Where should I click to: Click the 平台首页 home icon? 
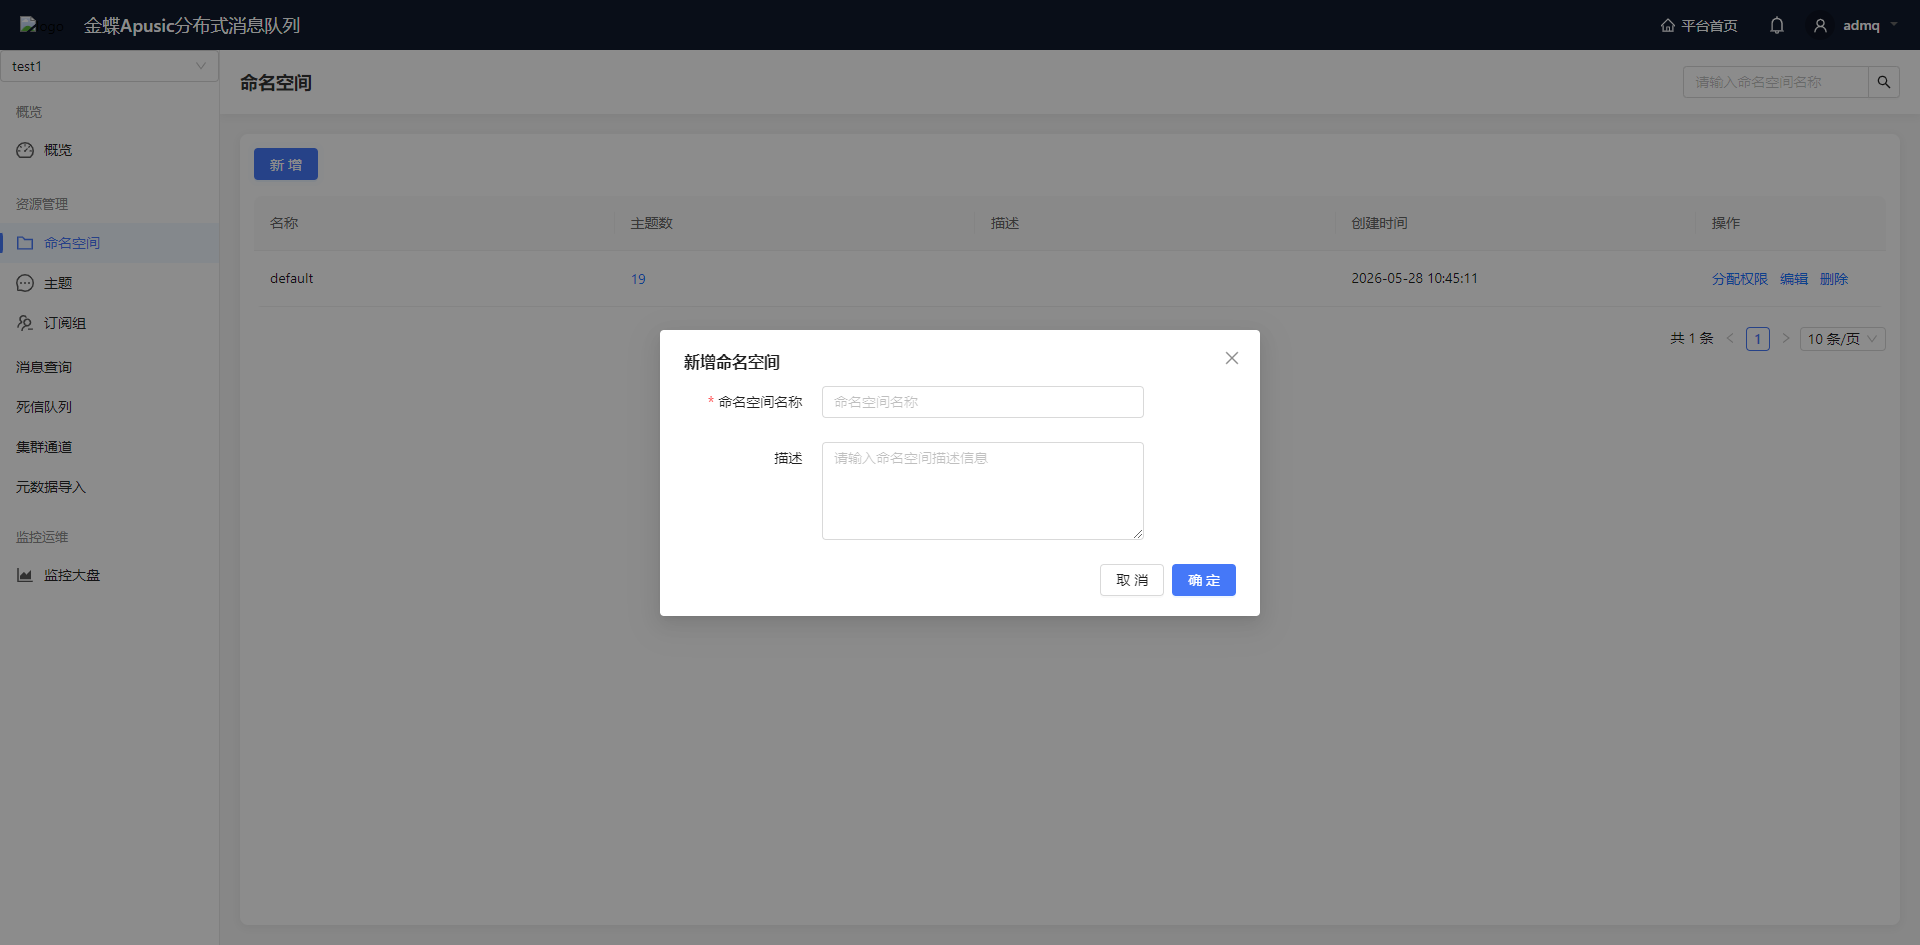point(1668,25)
